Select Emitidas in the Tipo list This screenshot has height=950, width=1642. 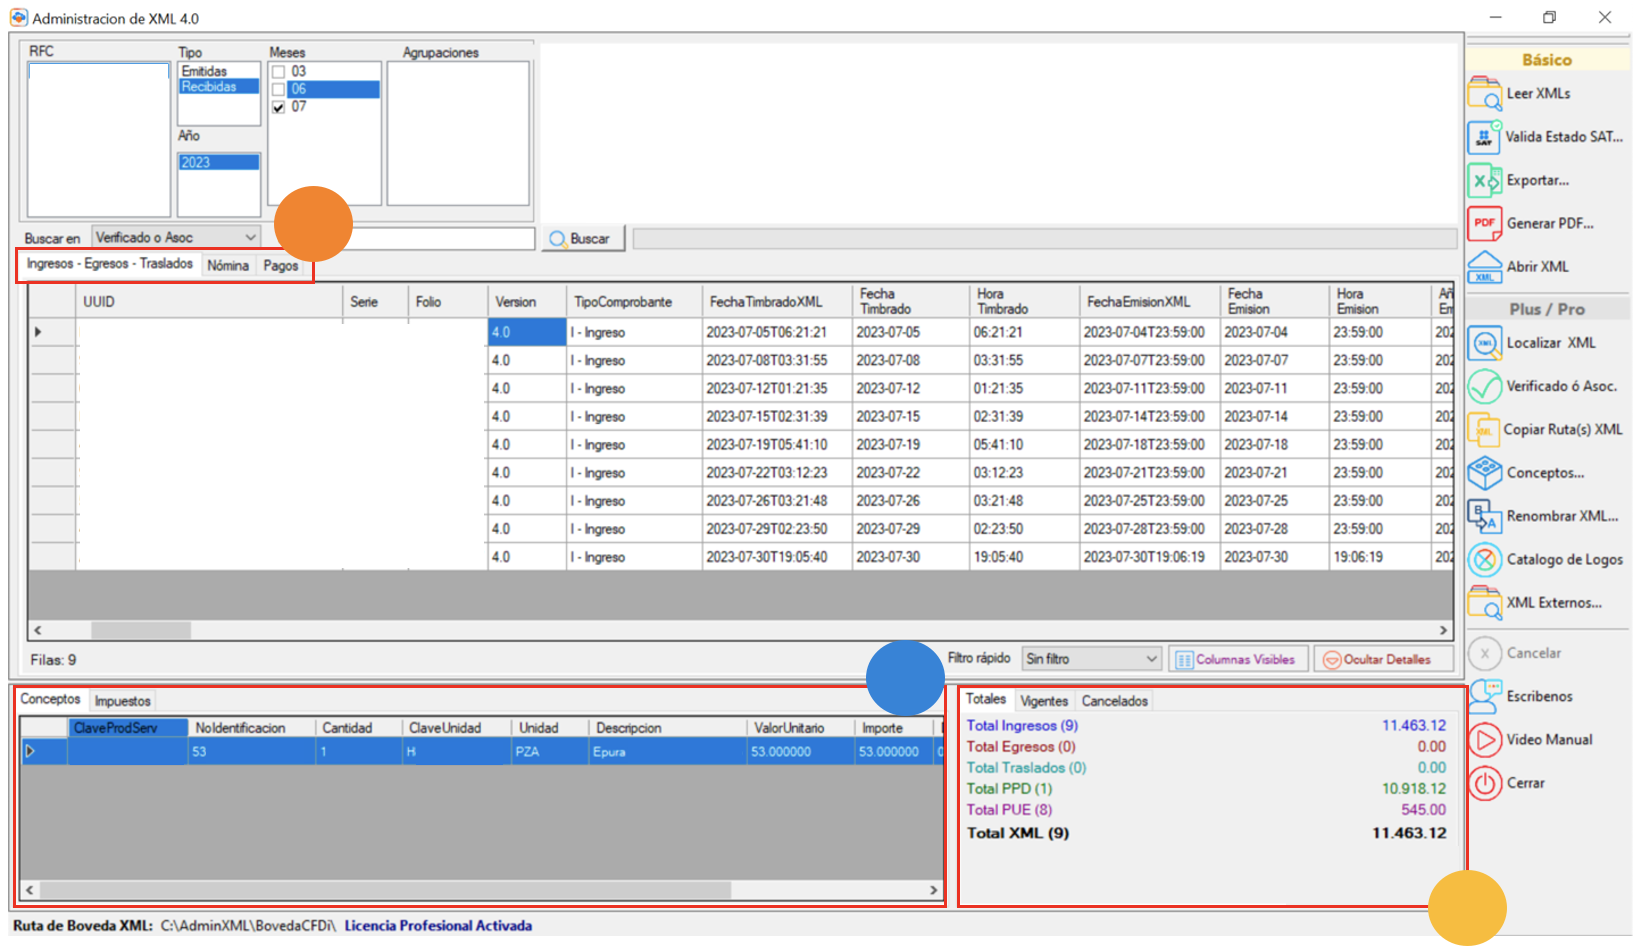click(205, 72)
